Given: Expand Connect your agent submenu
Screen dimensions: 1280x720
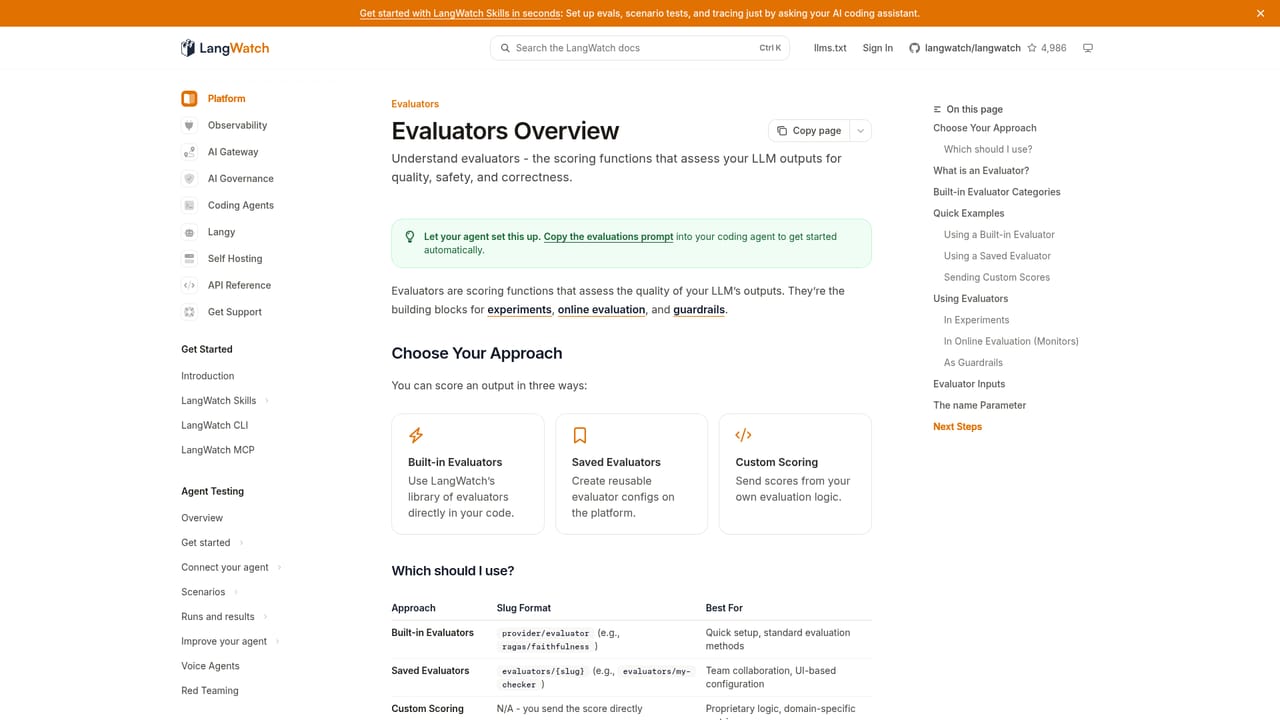Looking at the screenshot, I should (279, 568).
